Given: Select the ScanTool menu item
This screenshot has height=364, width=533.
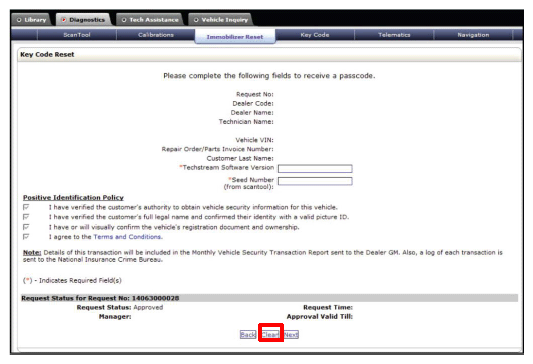Looking at the screenshot, I should (77, 35).
